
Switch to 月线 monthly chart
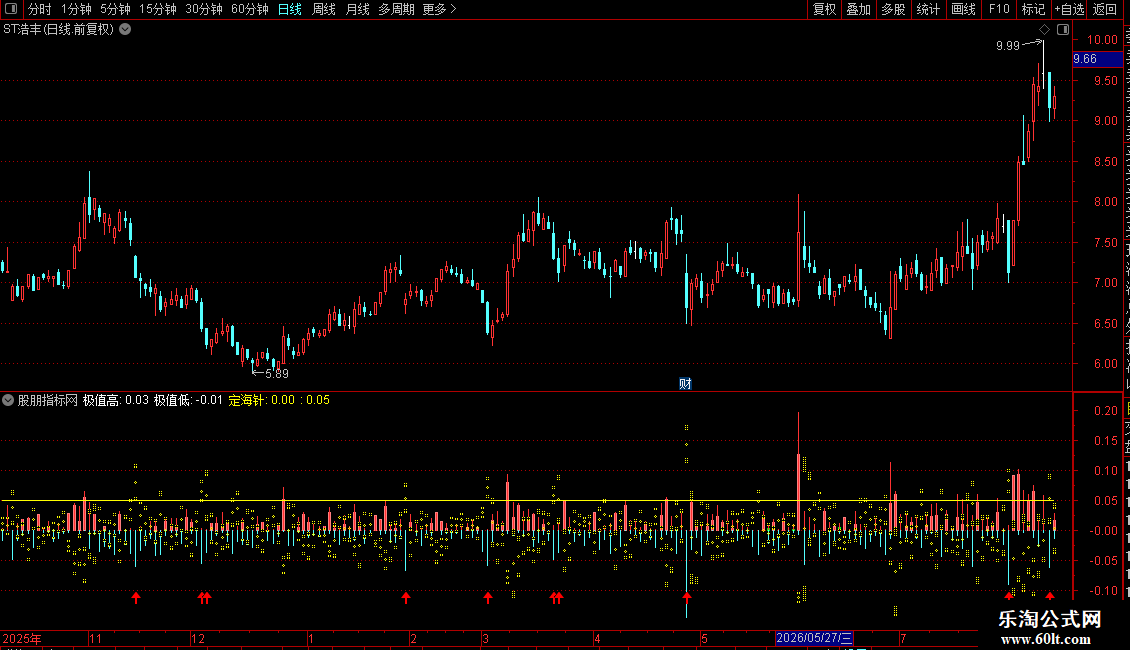357,9
